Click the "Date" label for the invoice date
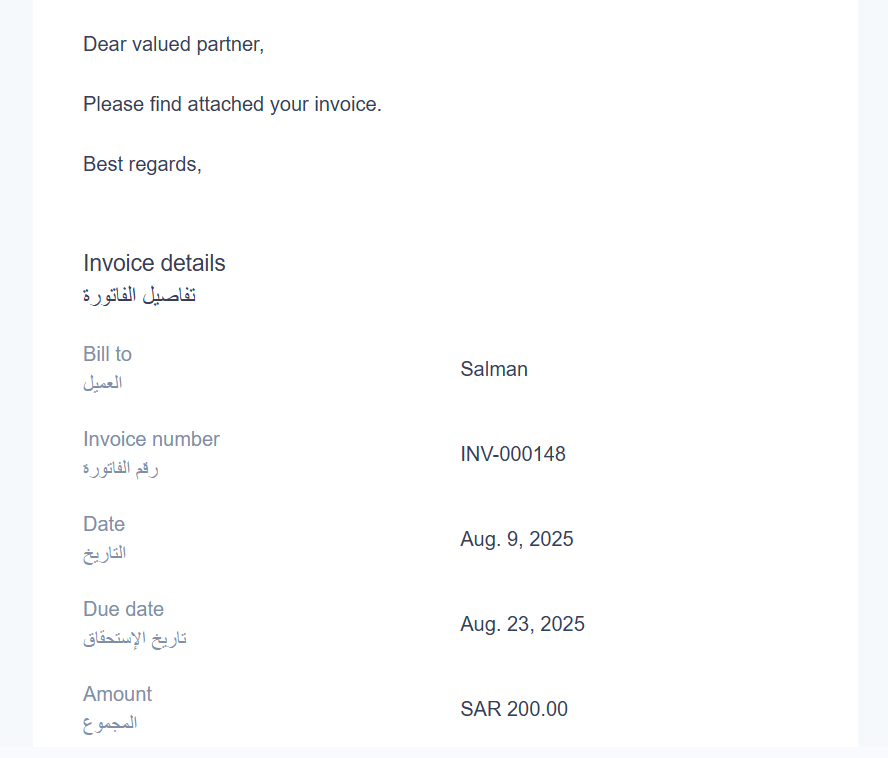Image resolution: width=888 pixels, height=758 pixels. (x=104, y=524)
